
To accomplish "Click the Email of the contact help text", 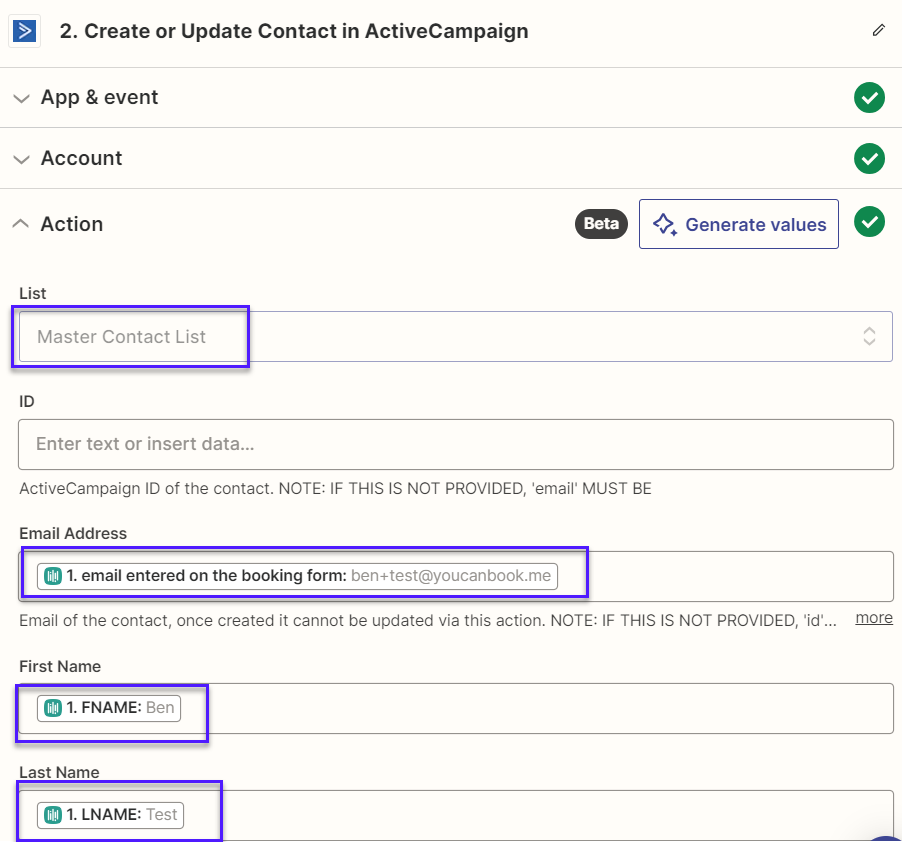I will [x=428, y=621].
